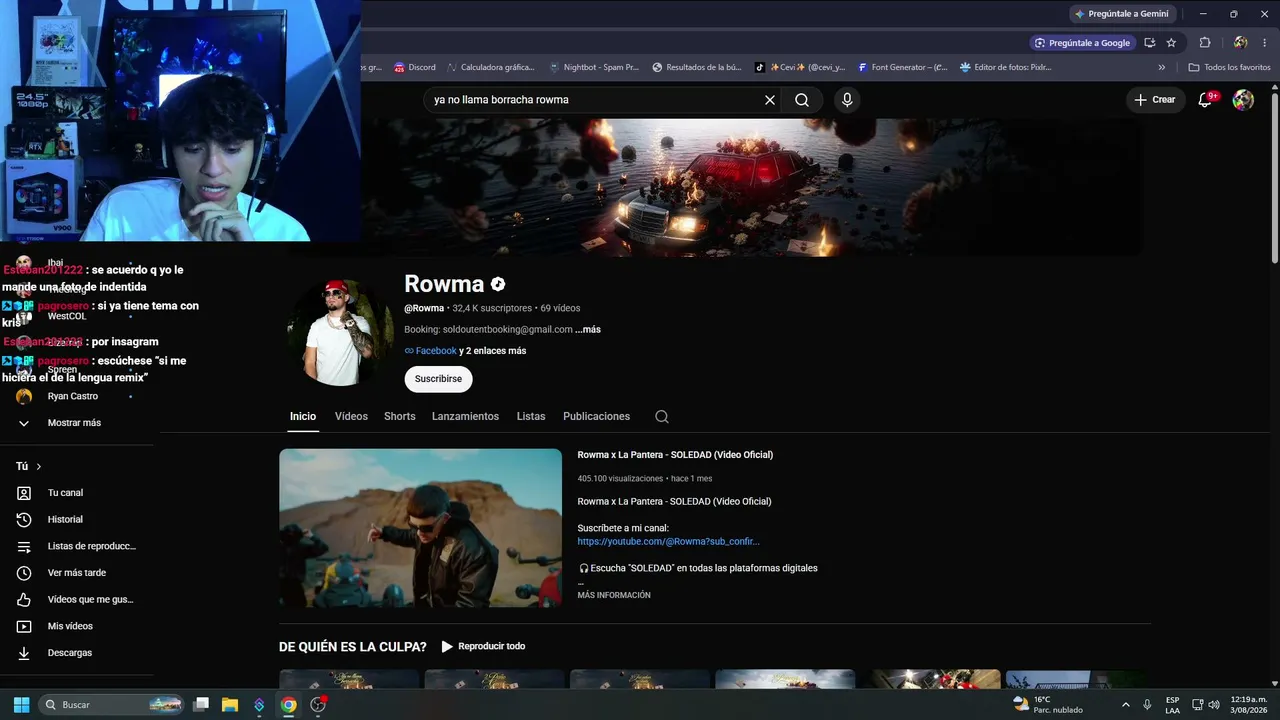Clear the YouTube search box text
This screenshot has width=1280, height=720.
770,100
